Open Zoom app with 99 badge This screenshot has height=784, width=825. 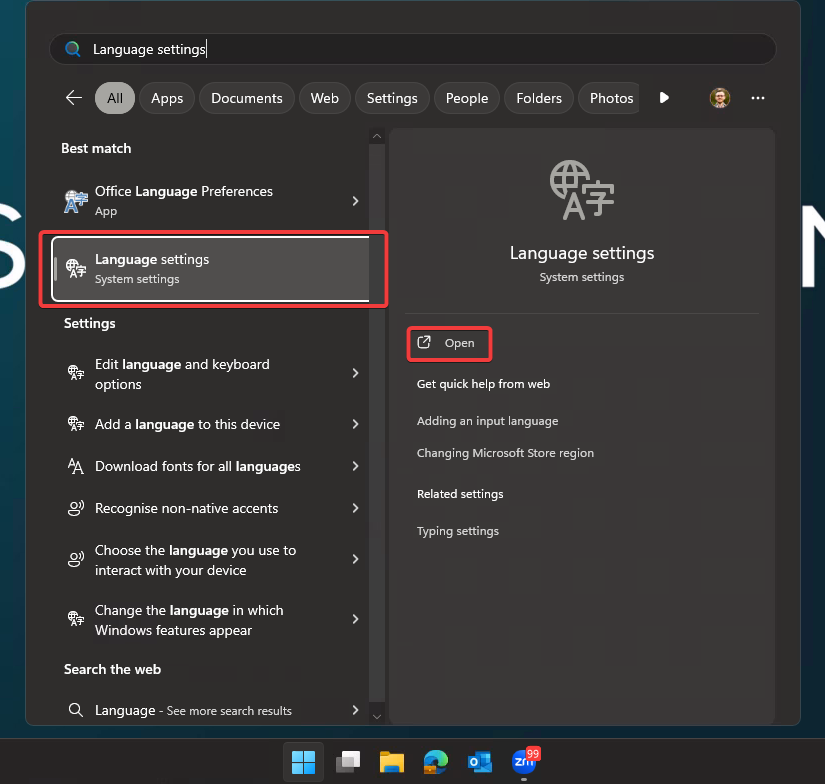(x=523, y=762)
